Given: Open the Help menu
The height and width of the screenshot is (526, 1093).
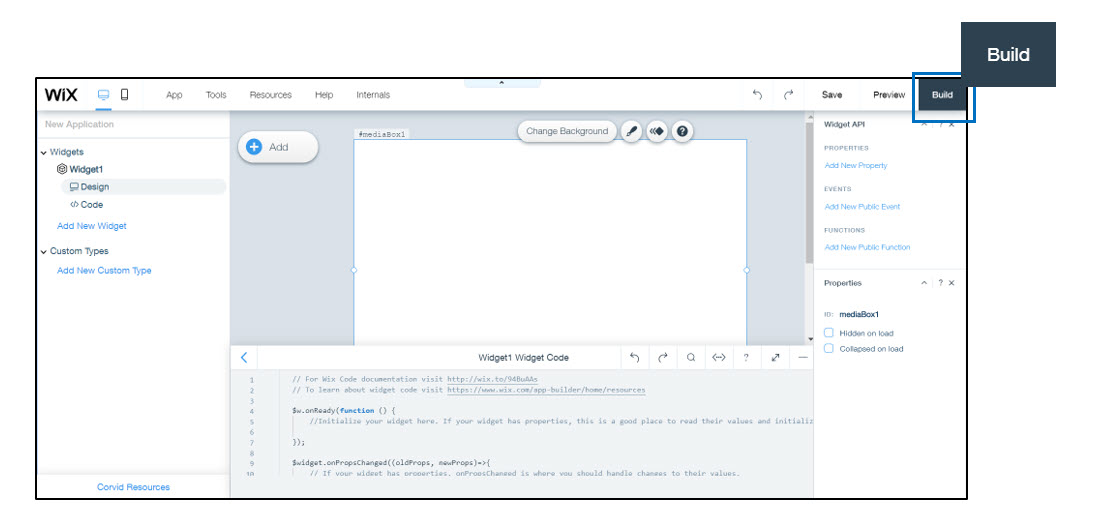Looking at the screenshot, I should click(x=324, y=95).
